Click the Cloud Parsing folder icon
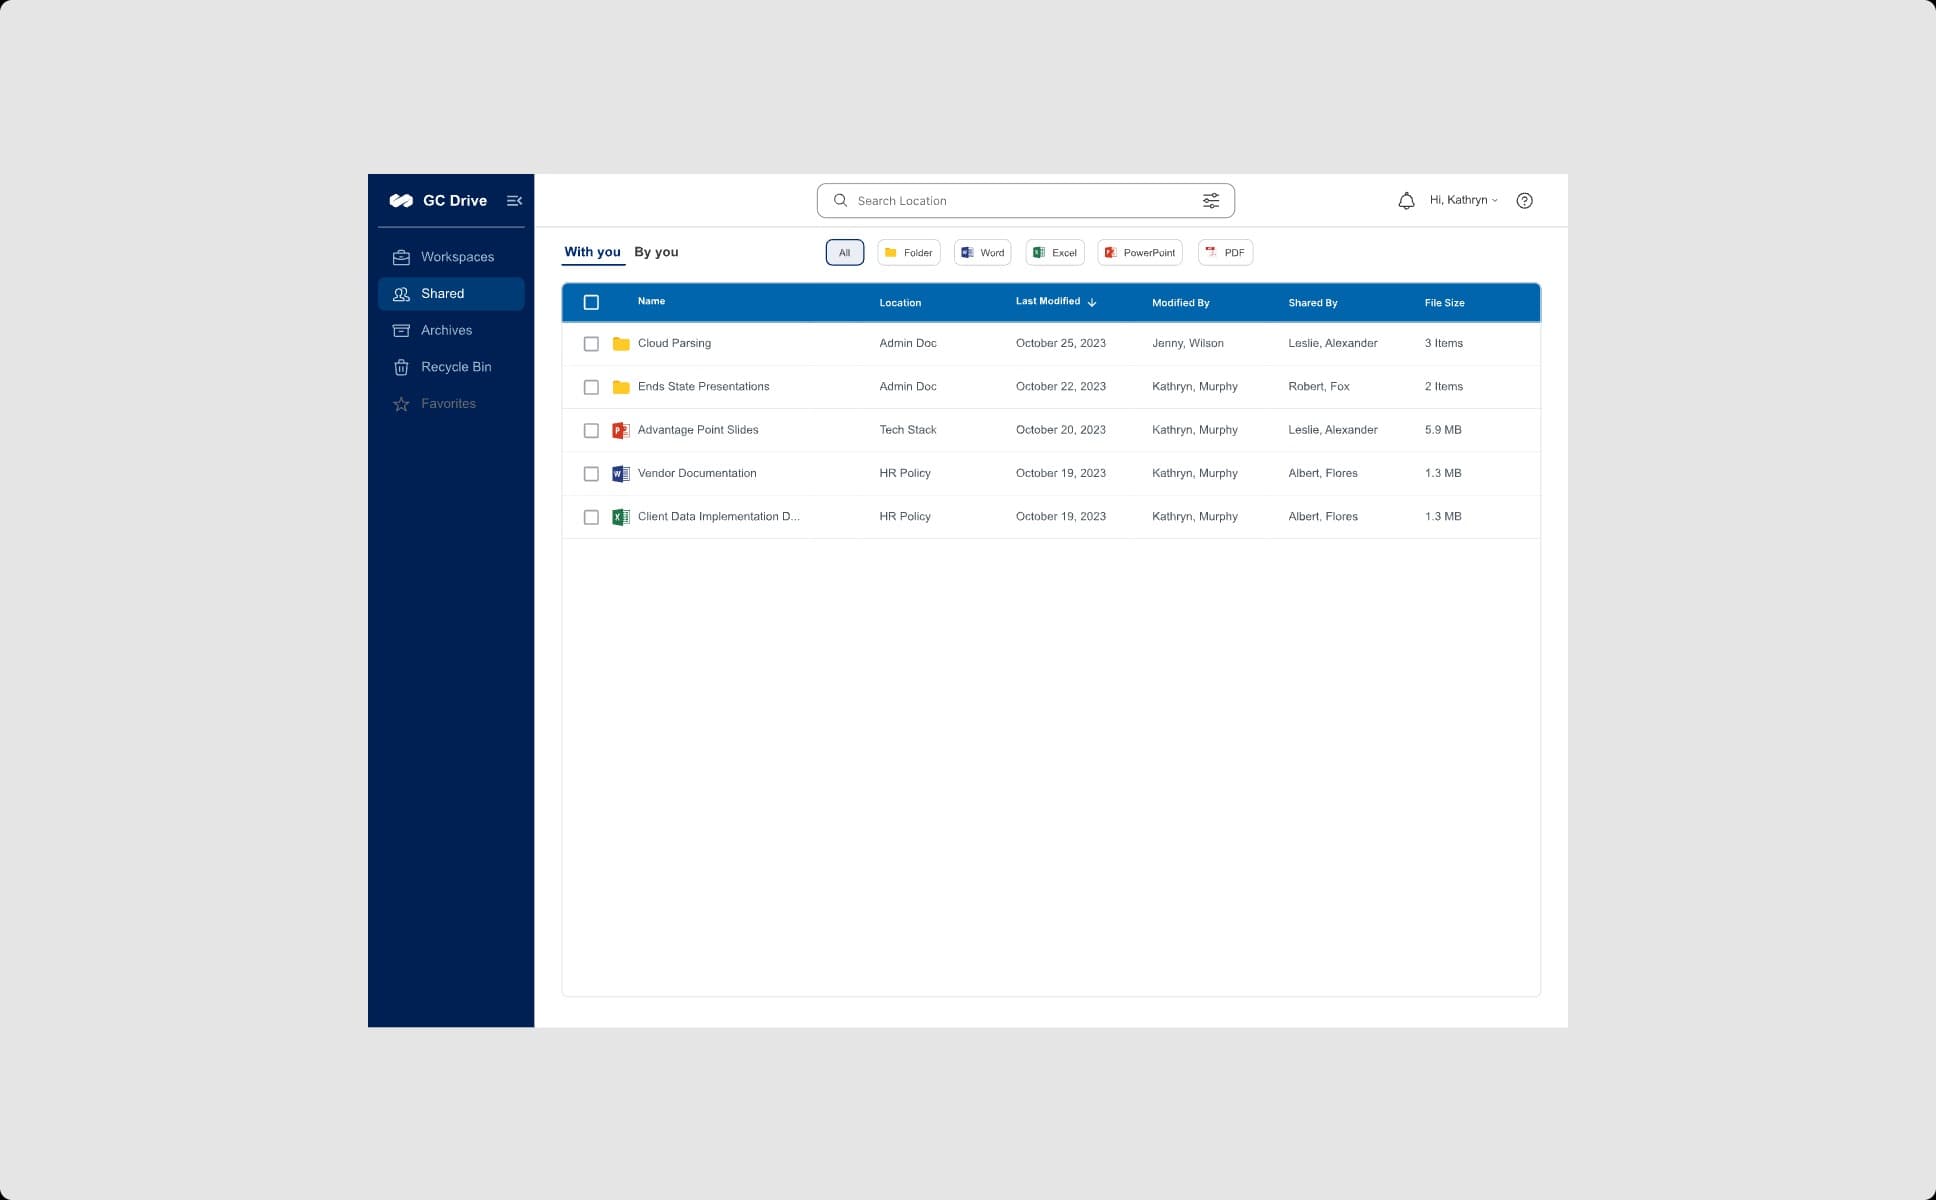Image resolution: width=1936 pixels, height=1200 pixels. (621, 344)
